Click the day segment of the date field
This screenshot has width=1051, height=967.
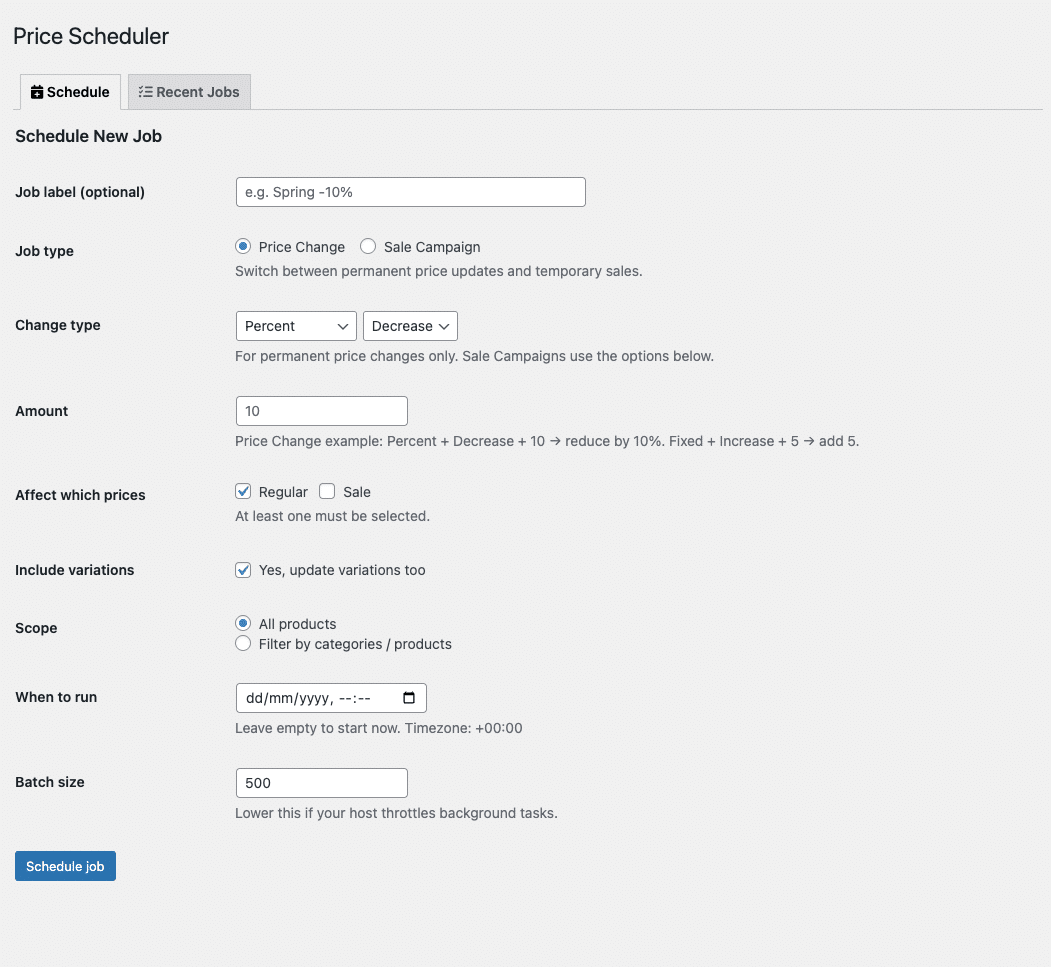[x=254, y=698]
